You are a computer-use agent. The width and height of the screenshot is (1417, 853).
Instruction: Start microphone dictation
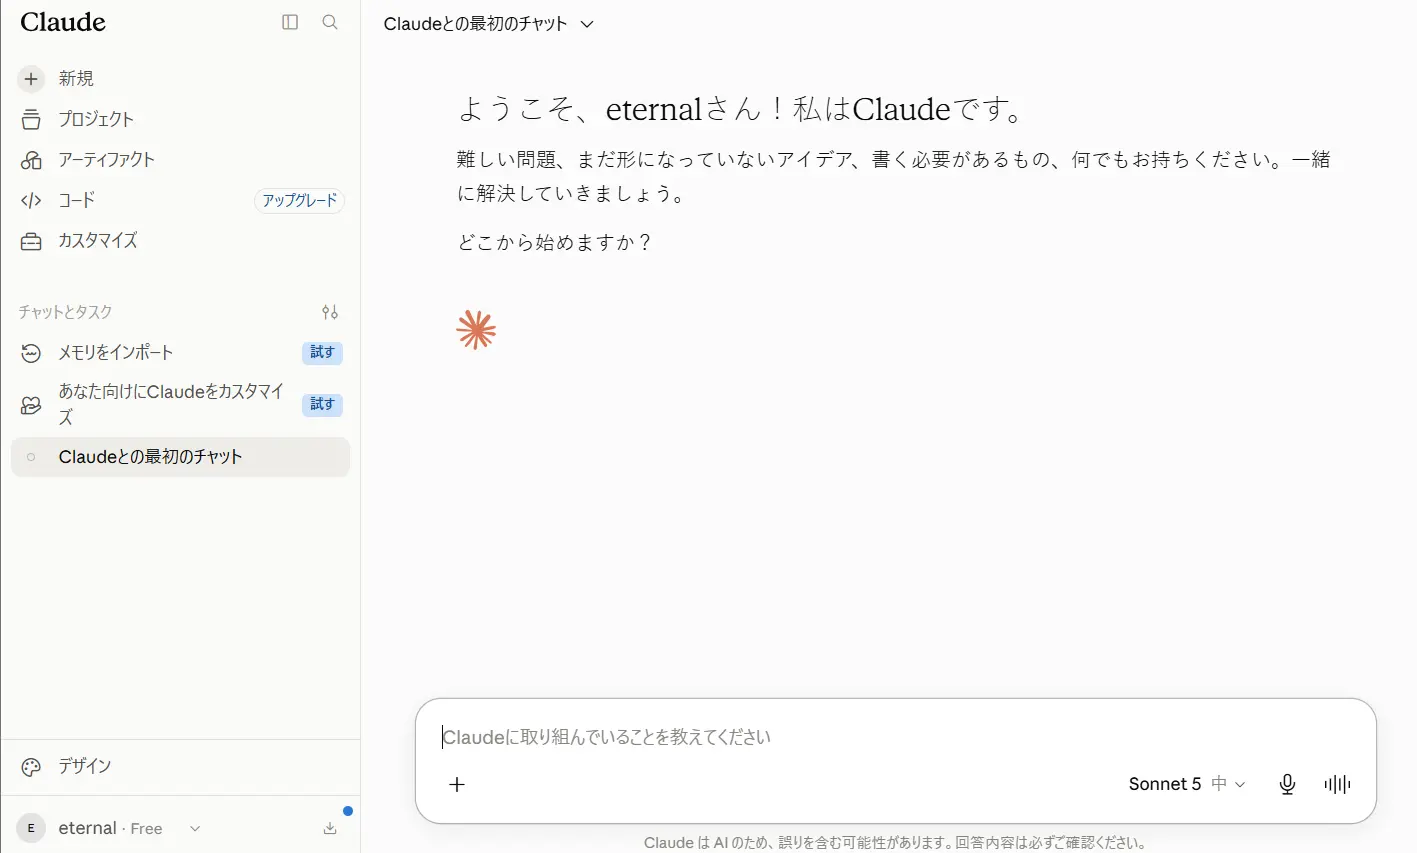[1288, 784]
